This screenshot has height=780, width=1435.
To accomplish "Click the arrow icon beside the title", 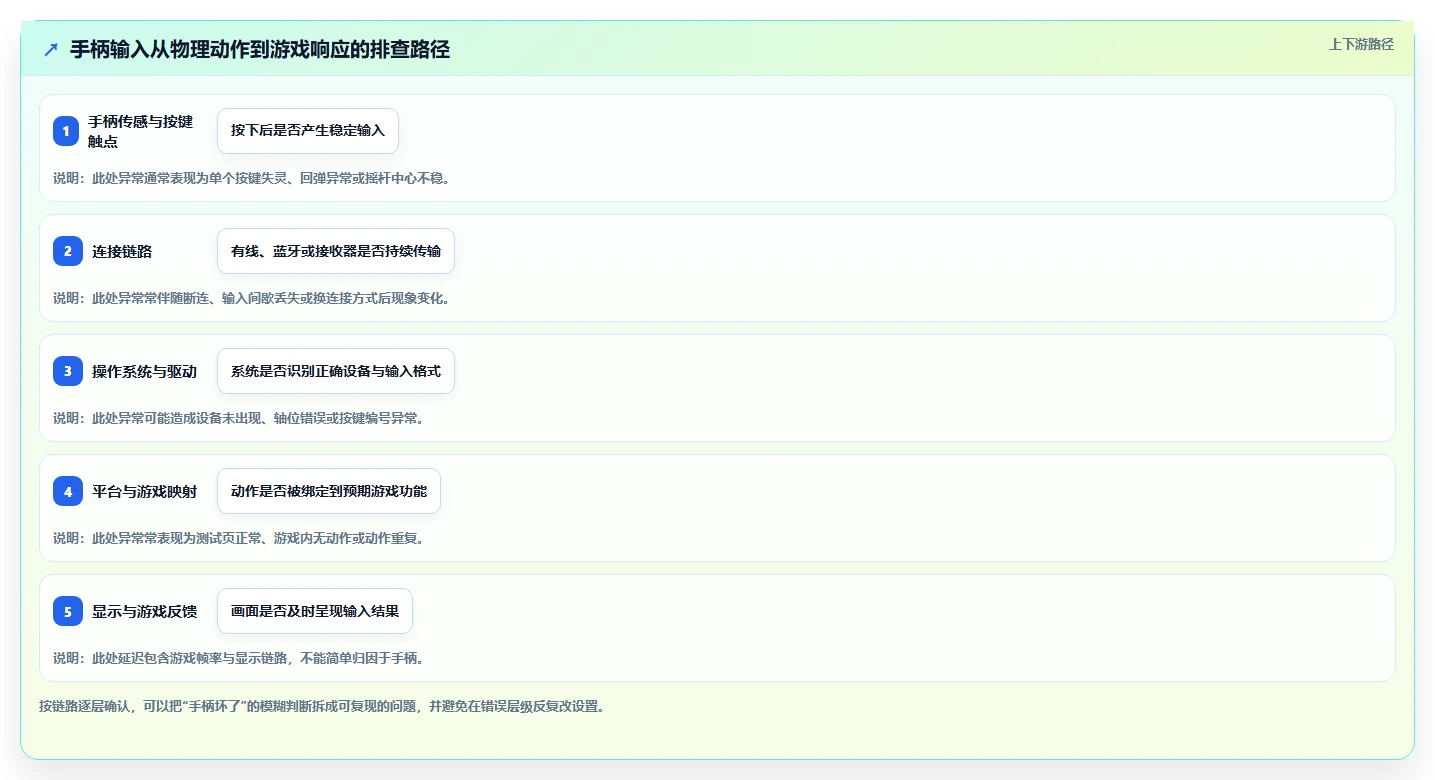I will pyautogui.click(x=51, y=49).
